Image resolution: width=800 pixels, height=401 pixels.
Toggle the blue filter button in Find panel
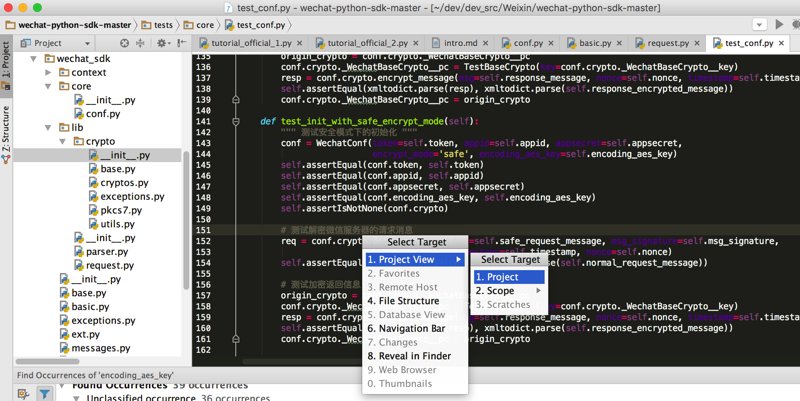[44, 394]
